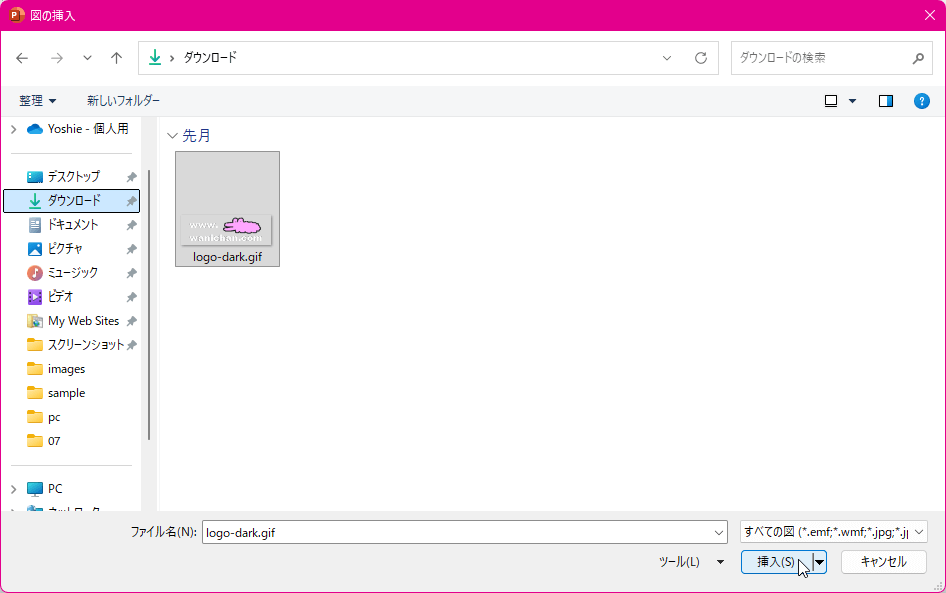
Task: Click the green download icon in address bar
Action: tap(155, 57)
